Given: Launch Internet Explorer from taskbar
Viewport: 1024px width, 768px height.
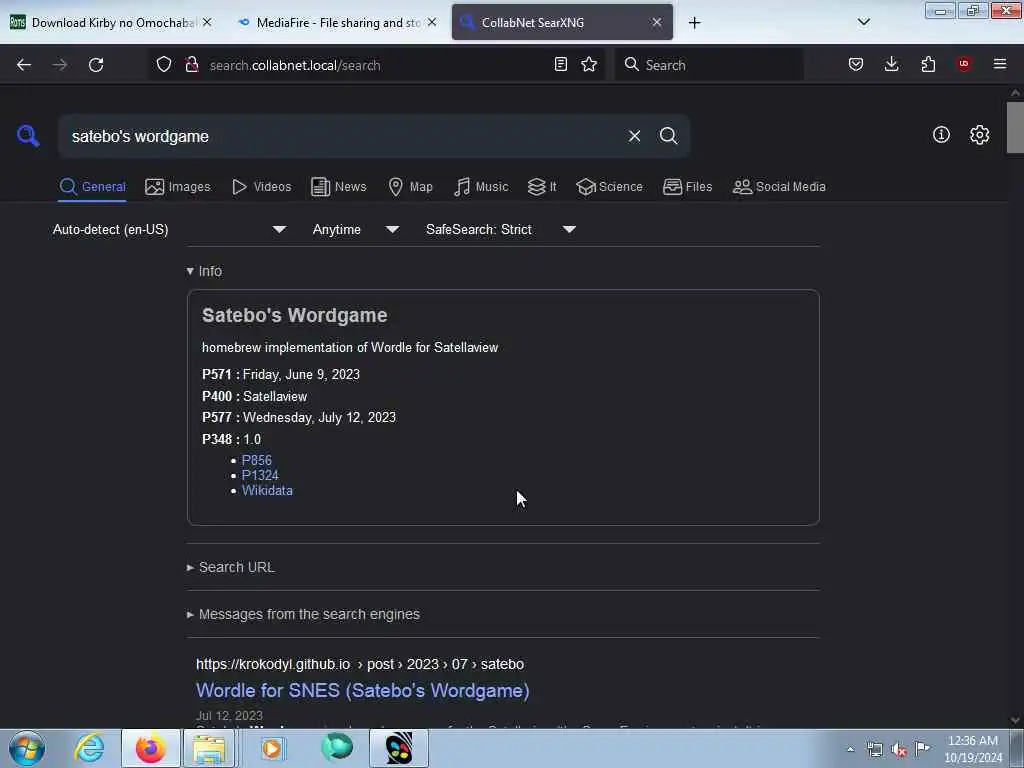Looking at the screenshot, I should (89, 748).
